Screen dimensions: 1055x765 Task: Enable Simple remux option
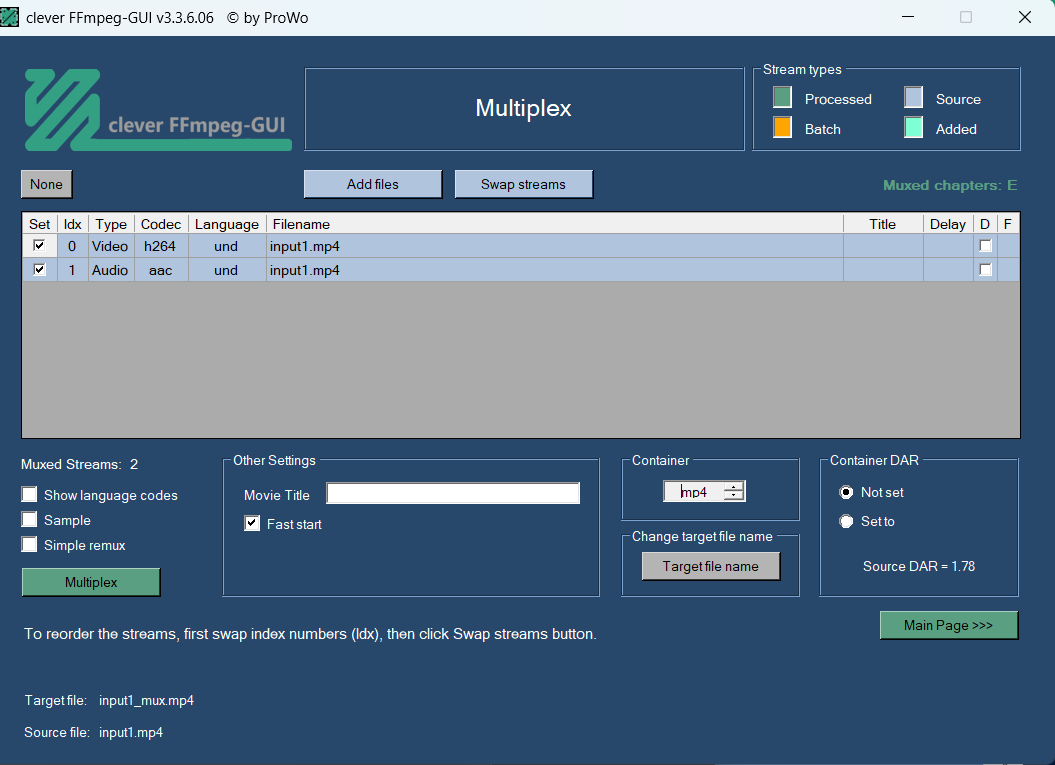[x=29, y=544]
